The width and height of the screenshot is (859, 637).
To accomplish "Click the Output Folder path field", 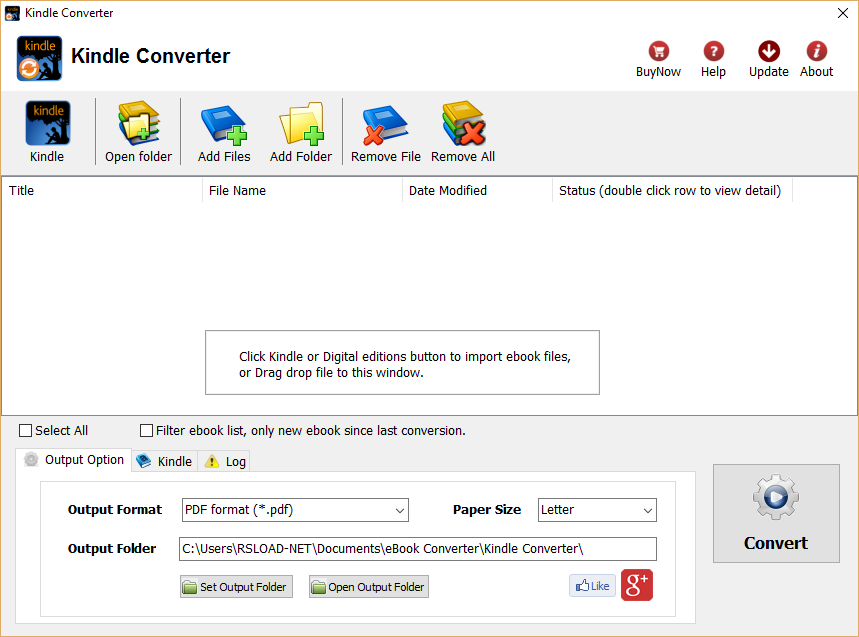I will click(x=417, y=549).
